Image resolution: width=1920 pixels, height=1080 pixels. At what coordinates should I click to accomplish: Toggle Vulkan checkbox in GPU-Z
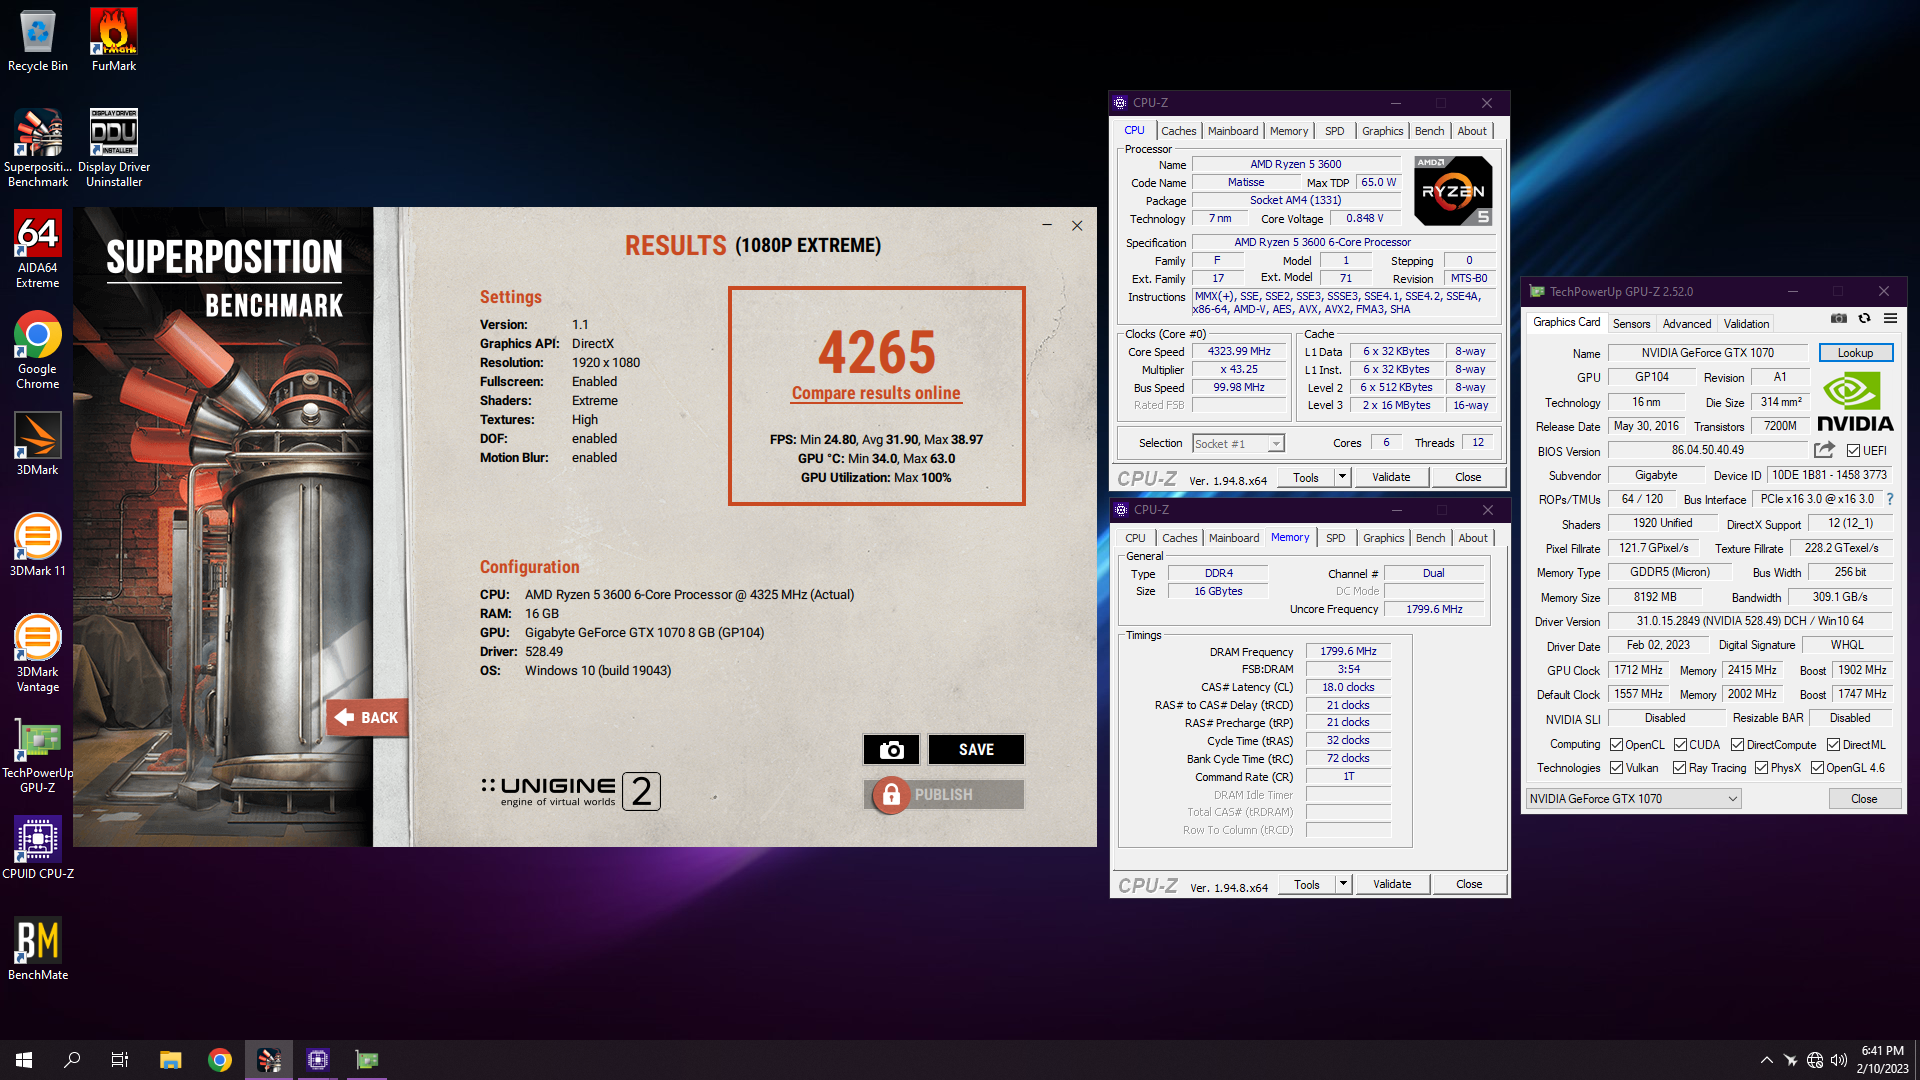point(1616,768)
